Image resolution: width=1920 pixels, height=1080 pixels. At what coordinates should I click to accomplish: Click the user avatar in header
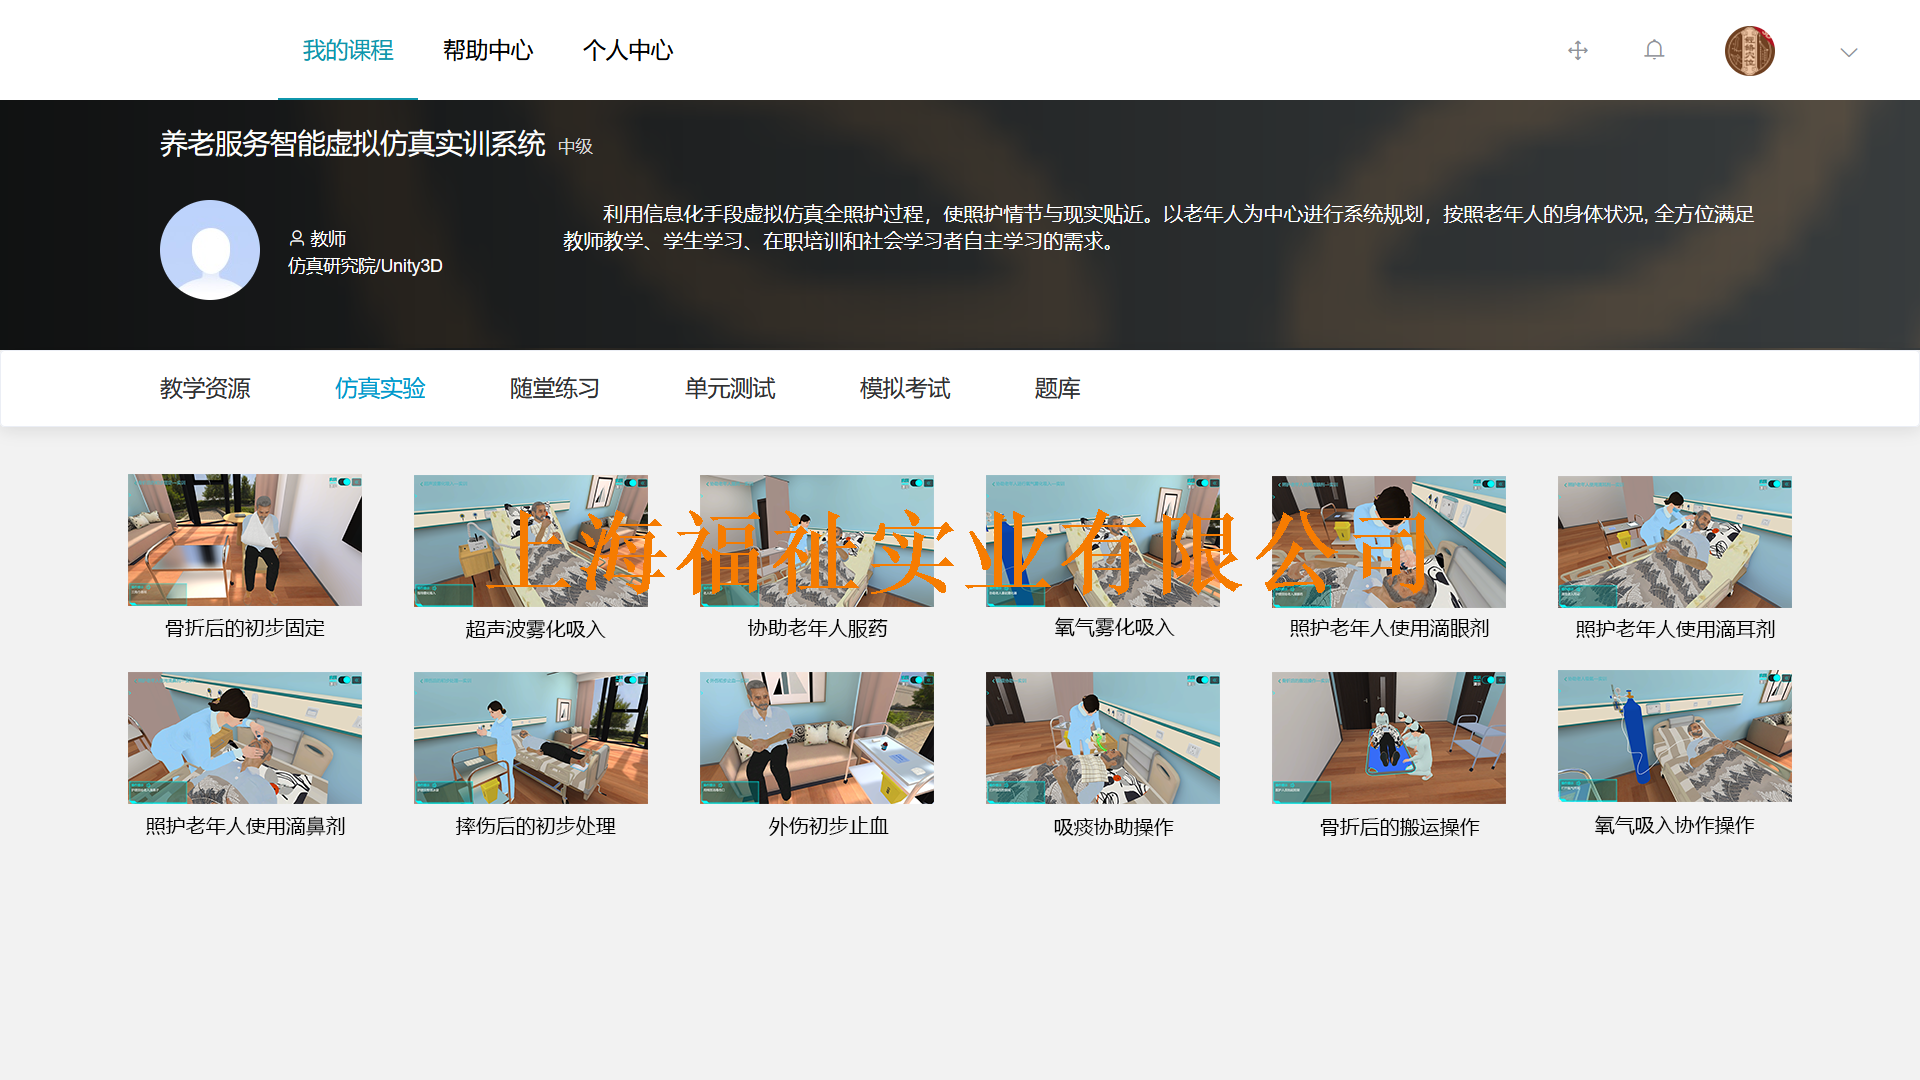point(1749,51)
